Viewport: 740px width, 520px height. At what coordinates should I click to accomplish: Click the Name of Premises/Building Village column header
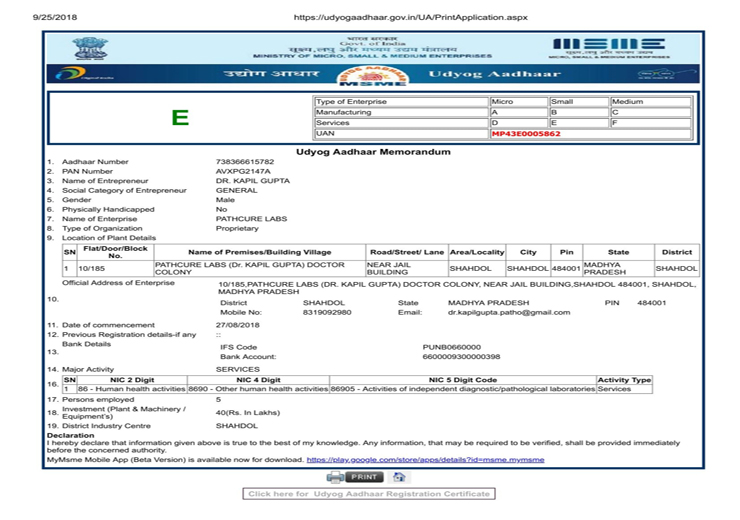tap(260, 252)
